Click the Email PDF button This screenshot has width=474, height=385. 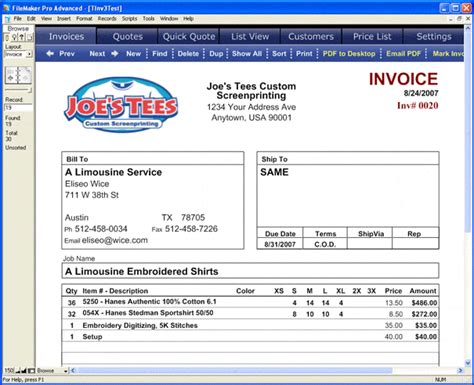tap(403, 53)
